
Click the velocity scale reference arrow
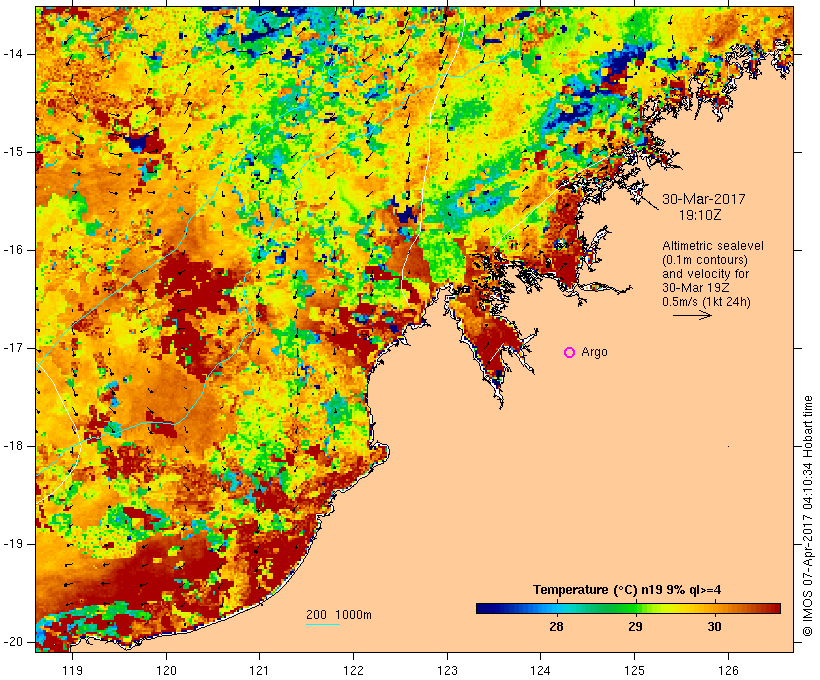[x=692, y=315]
